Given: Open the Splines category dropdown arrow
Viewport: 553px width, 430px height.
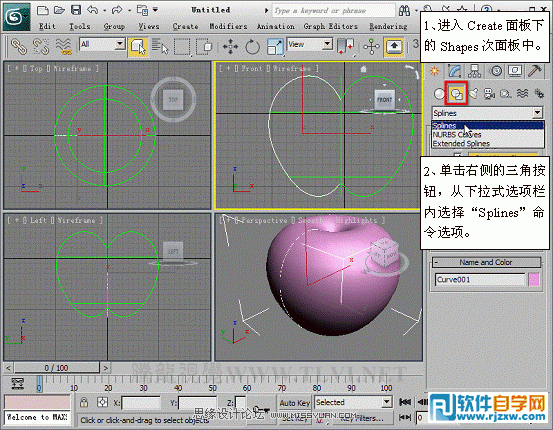Looking at the screenshot, I should tap(537, 113).
